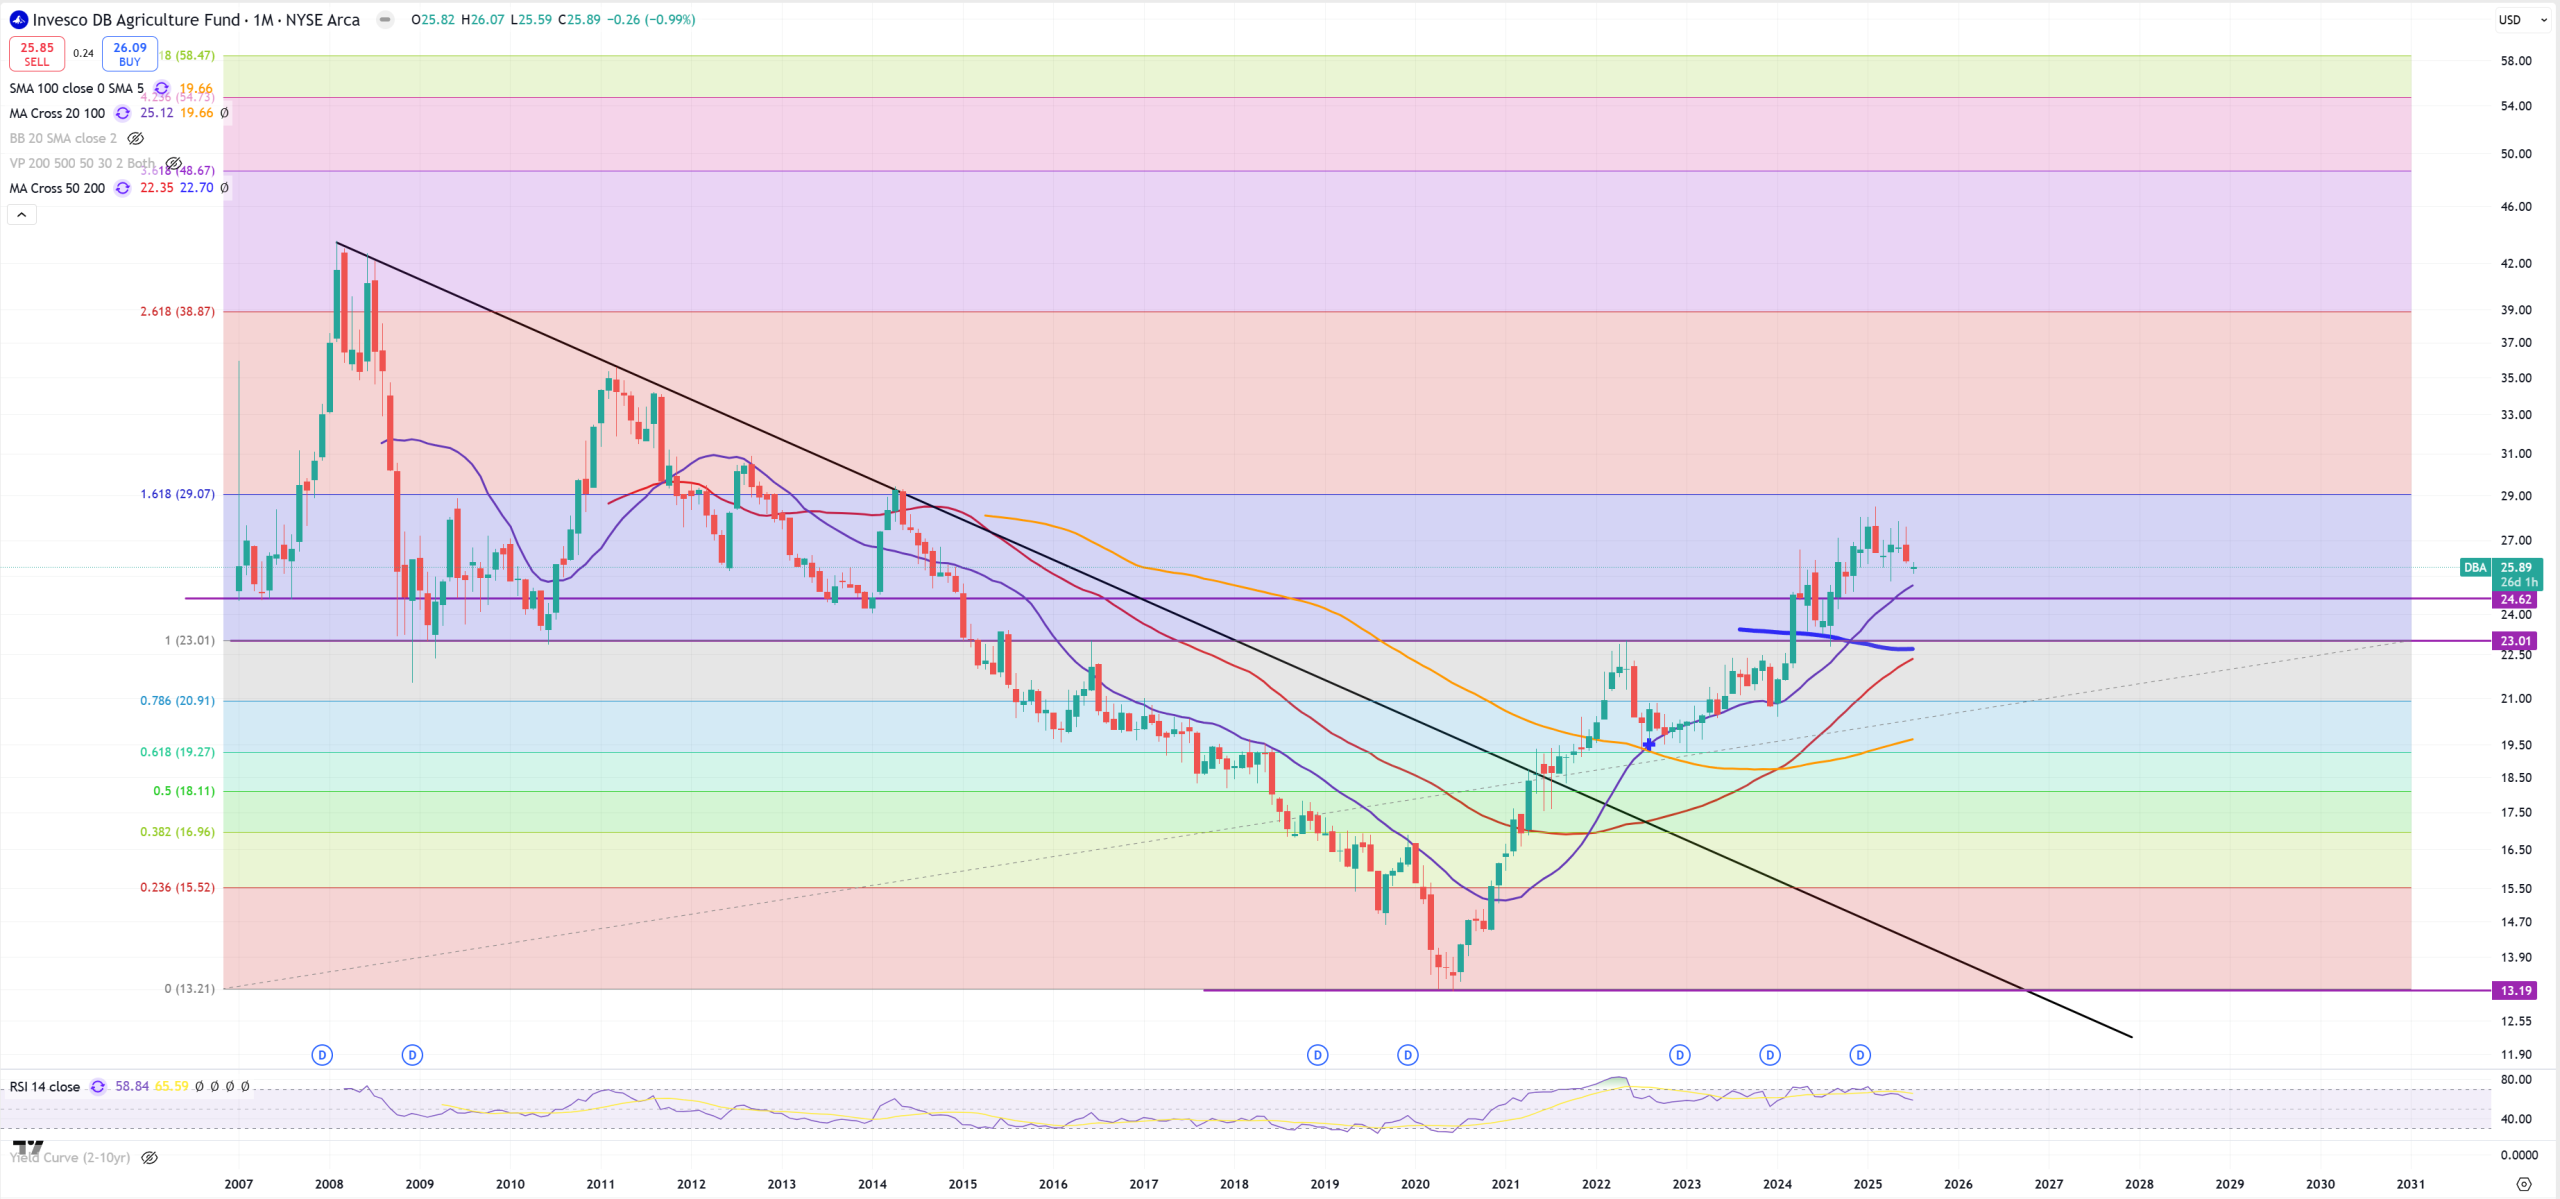
Task: Open the late-2023 dividend marker
Action: tap(1770, 1055)
